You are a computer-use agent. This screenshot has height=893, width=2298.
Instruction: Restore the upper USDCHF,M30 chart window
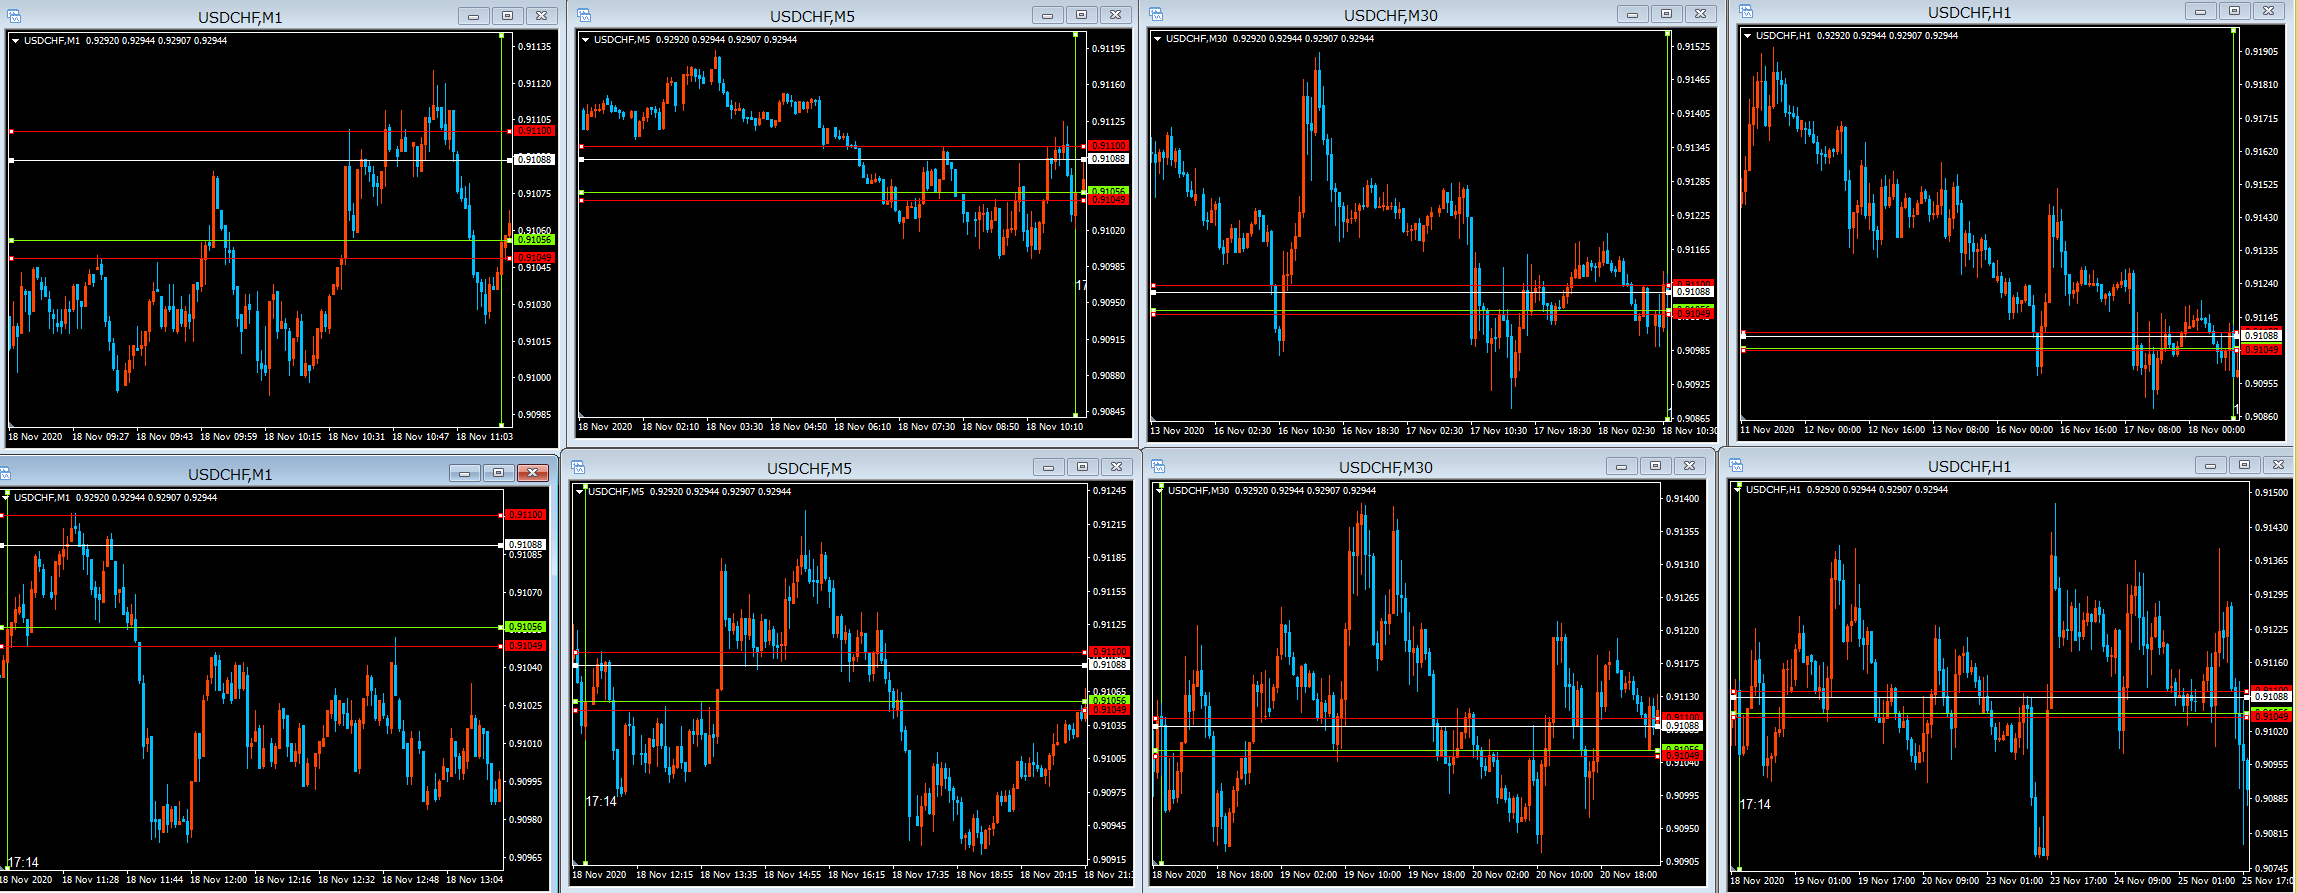pos(1666,14)
